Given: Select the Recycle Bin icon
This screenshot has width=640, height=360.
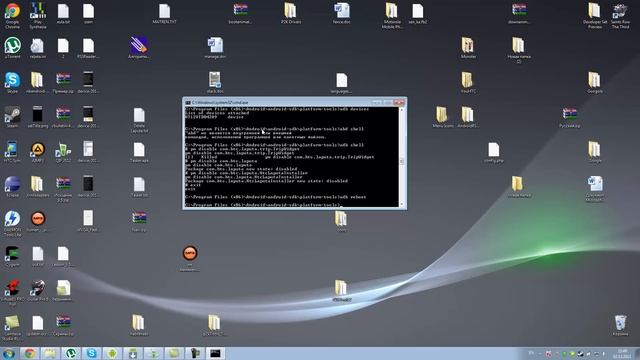Looking at the screenshot, I should [x=620, y=325].
